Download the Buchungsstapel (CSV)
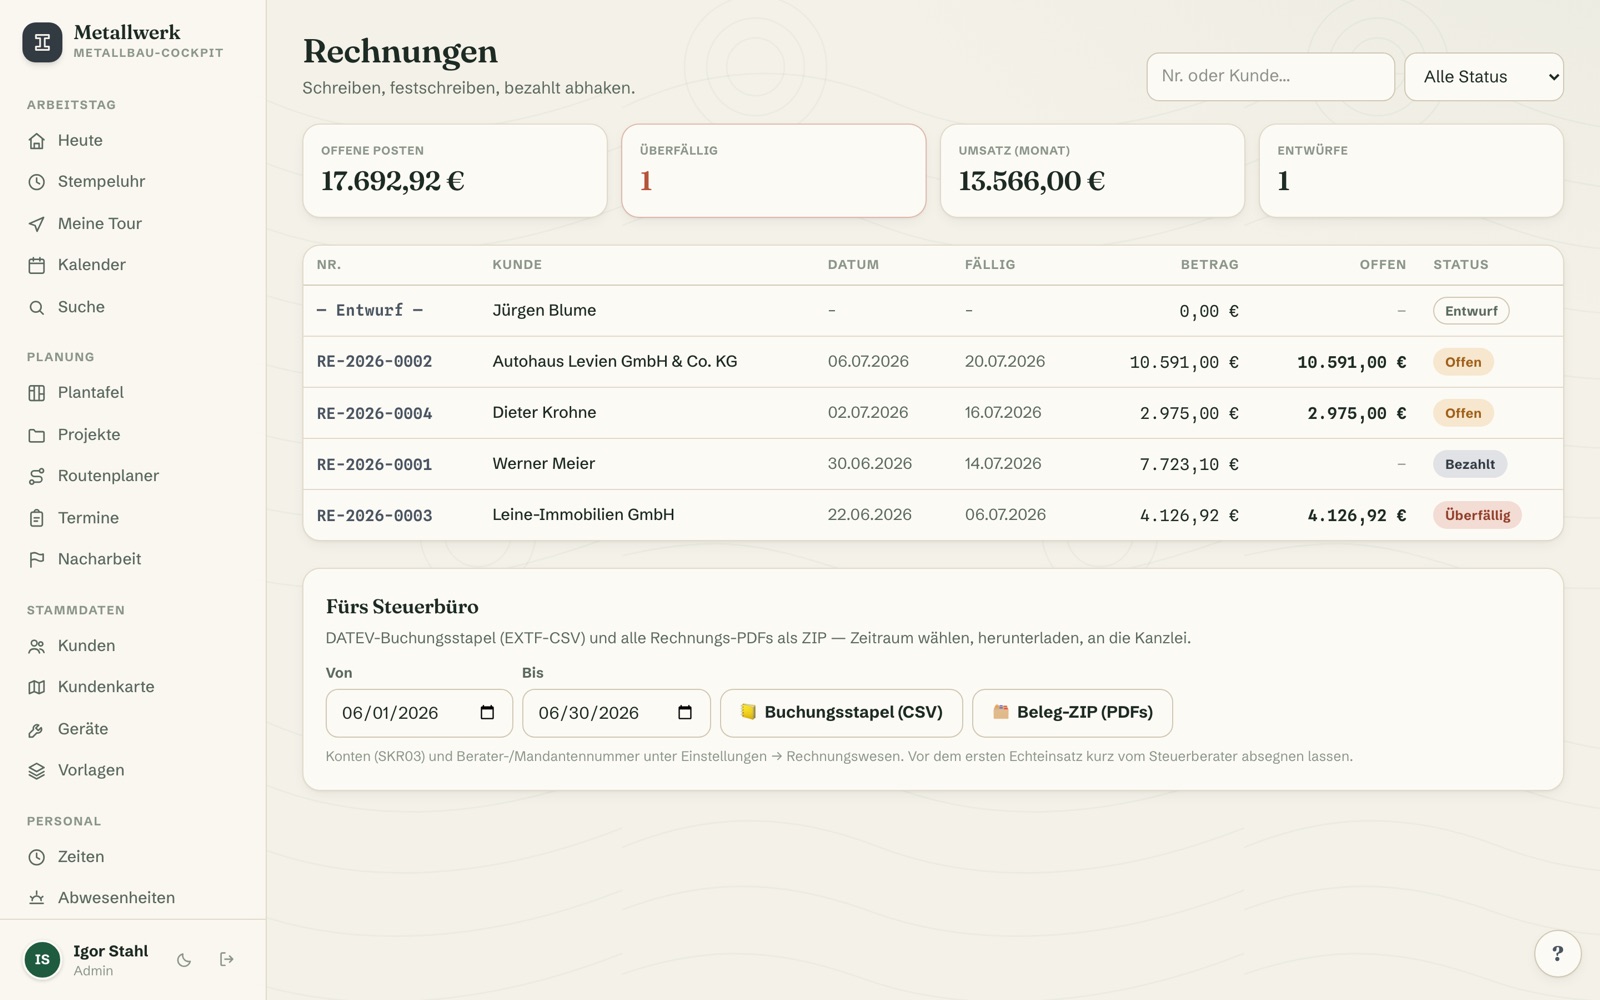Screen dimensions: 1600x1000 click(841, 713)
